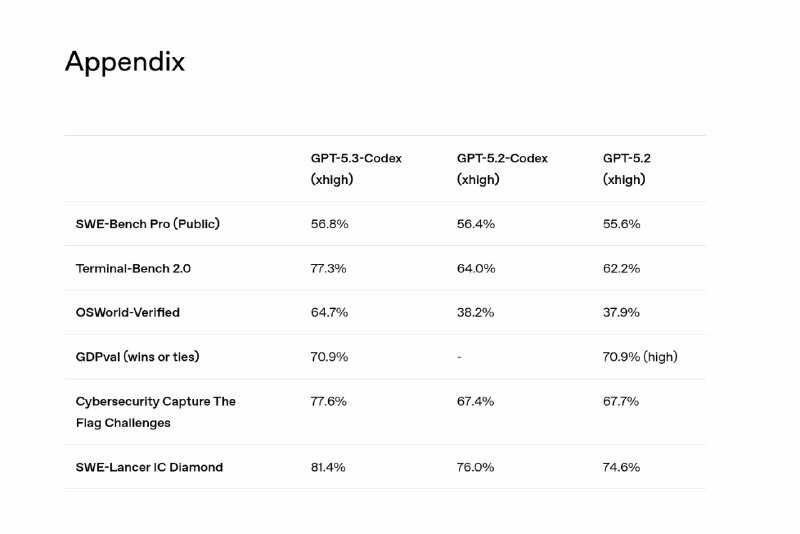Select the SWE-Lancer IC Diamond row label
Screen dimensions: 800x534
(149, 467)
